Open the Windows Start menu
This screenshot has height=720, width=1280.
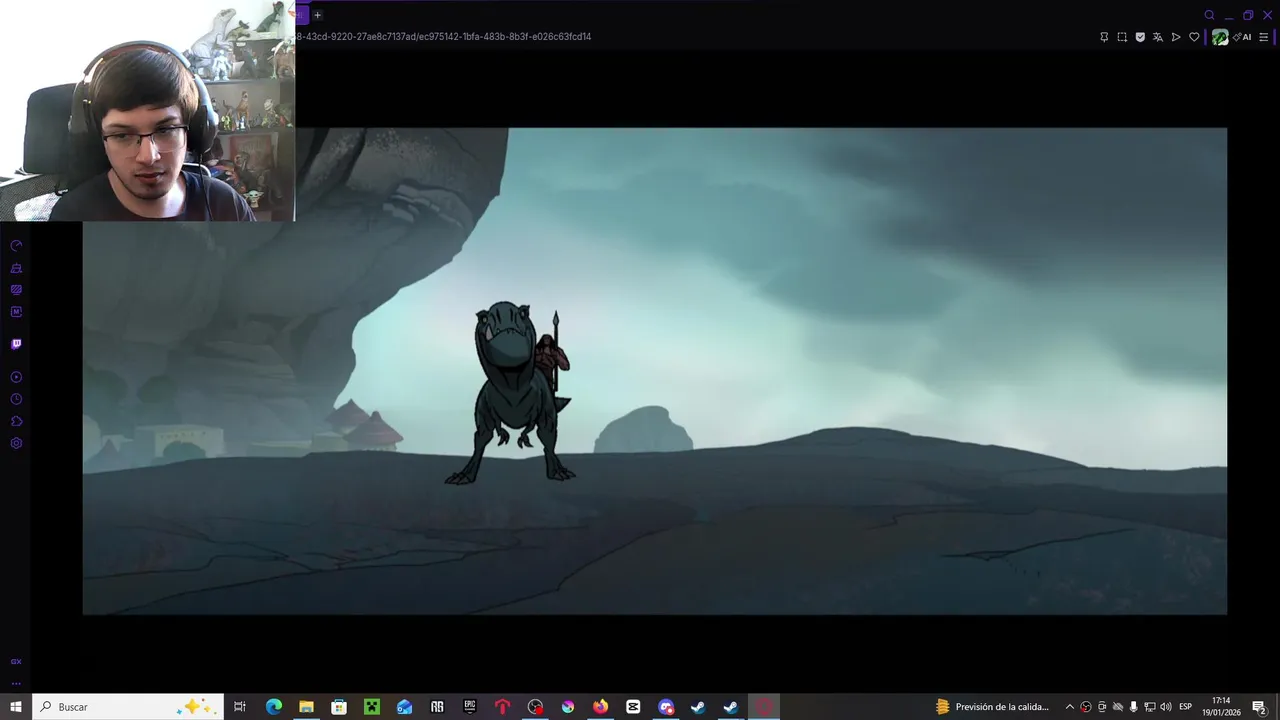16,707
